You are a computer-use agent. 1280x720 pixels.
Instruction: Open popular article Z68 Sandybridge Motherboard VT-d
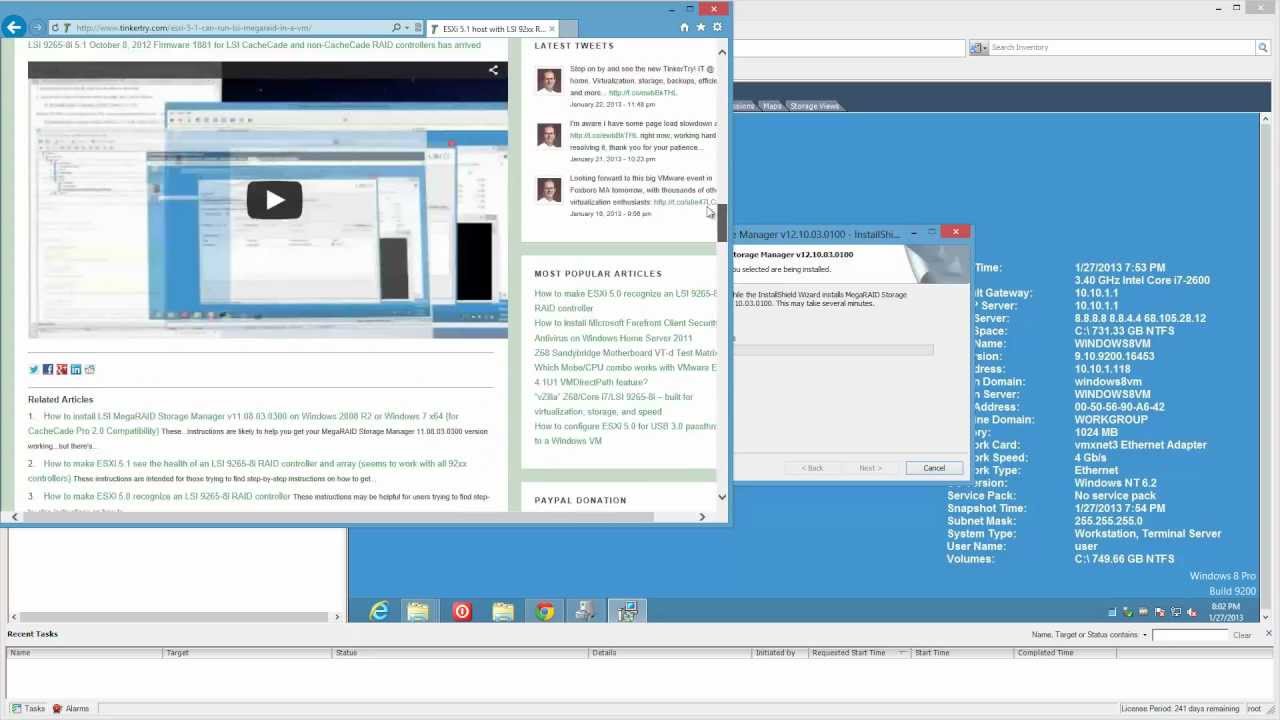(x=625, y=353)
